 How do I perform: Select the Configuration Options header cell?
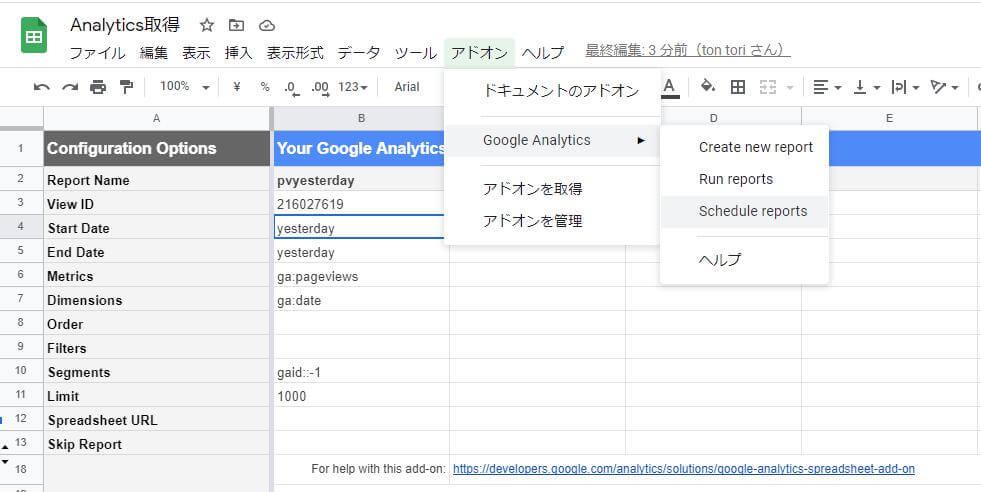point(156,148)
